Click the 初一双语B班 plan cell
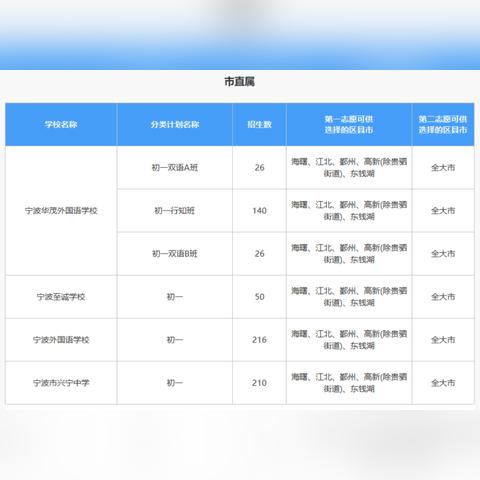Image resolution: width=480 pixels, height=480 pixels. pyautogui.click(x=175, y=254)
